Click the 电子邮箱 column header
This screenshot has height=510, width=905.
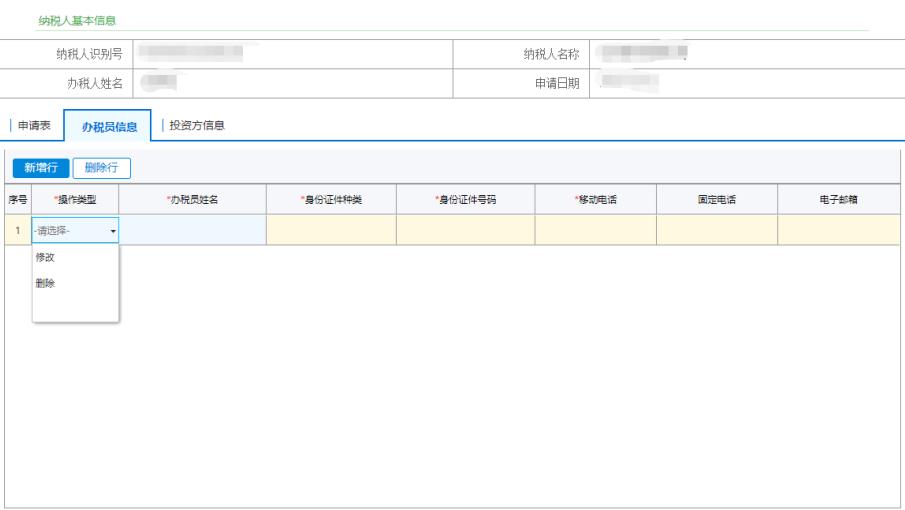pyautogui.click(x=838, y=200)
